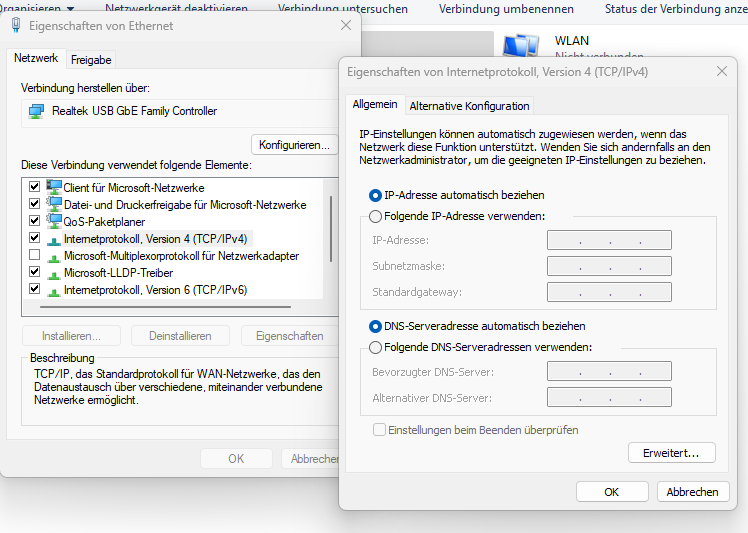Viewport: 748px width, 533px height.
Task: Switch to the Freigabe tab
Action: tap(91, 60)
